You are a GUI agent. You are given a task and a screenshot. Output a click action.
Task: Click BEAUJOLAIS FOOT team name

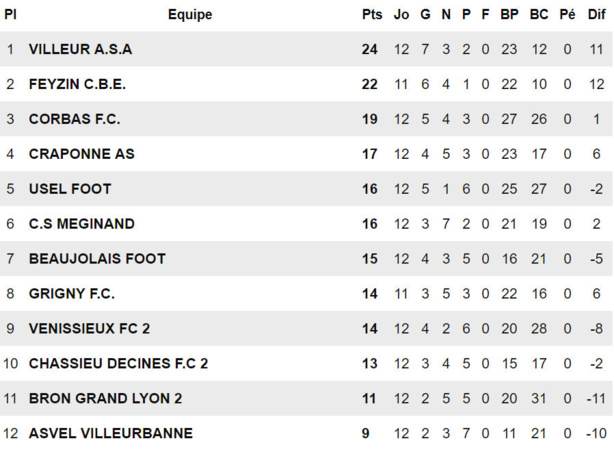pyautogui.click(x=97, y=259)
